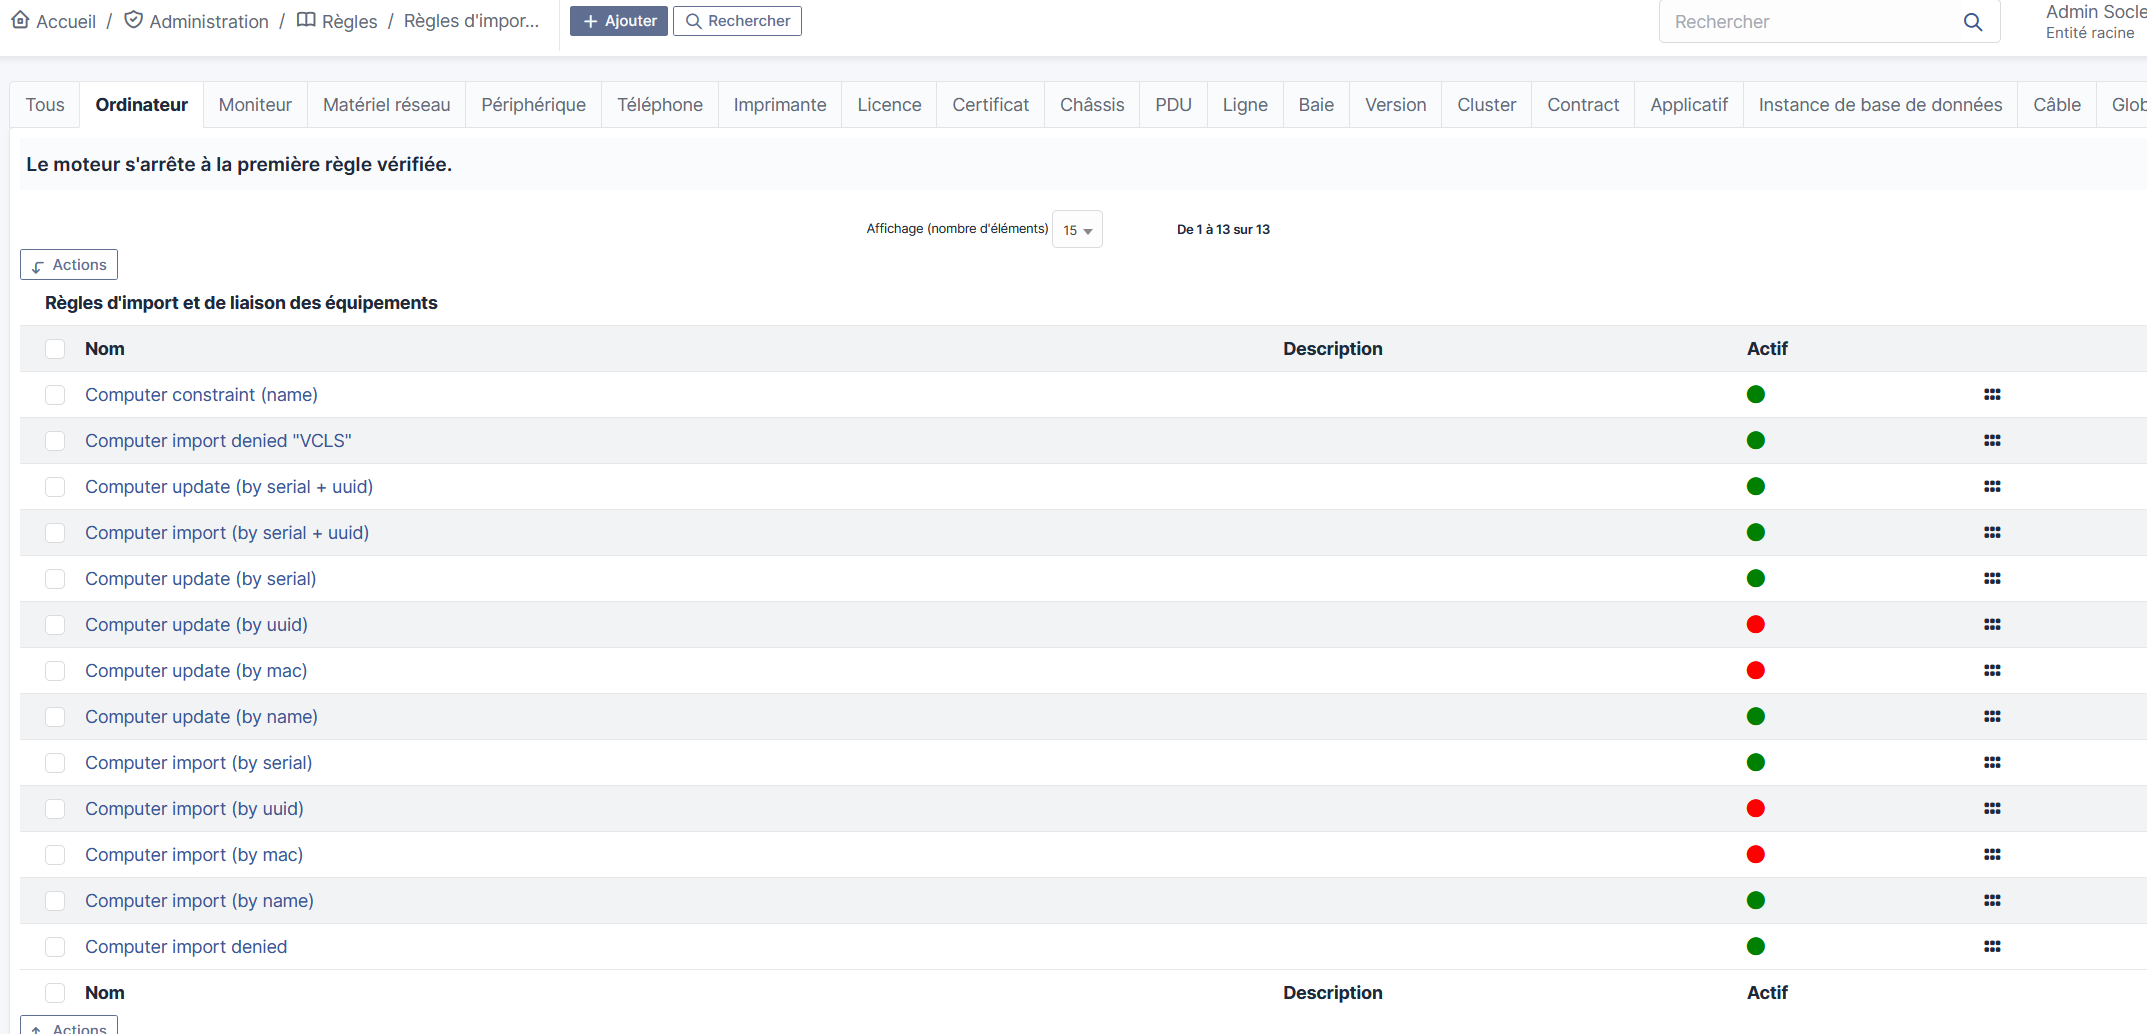
Task: Switch to the Matériel réseau tab
Action: (x=386, y=105)
